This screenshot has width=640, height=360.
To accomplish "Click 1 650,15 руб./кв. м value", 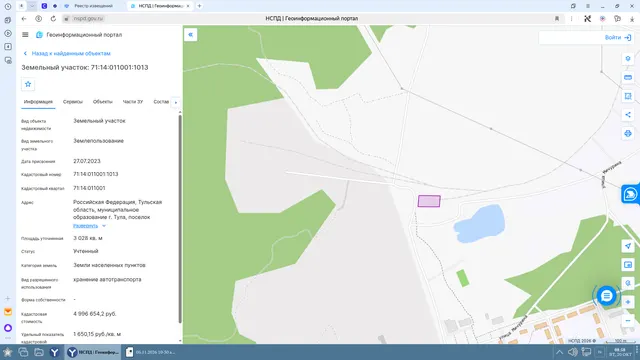I will tap(97, 334).
